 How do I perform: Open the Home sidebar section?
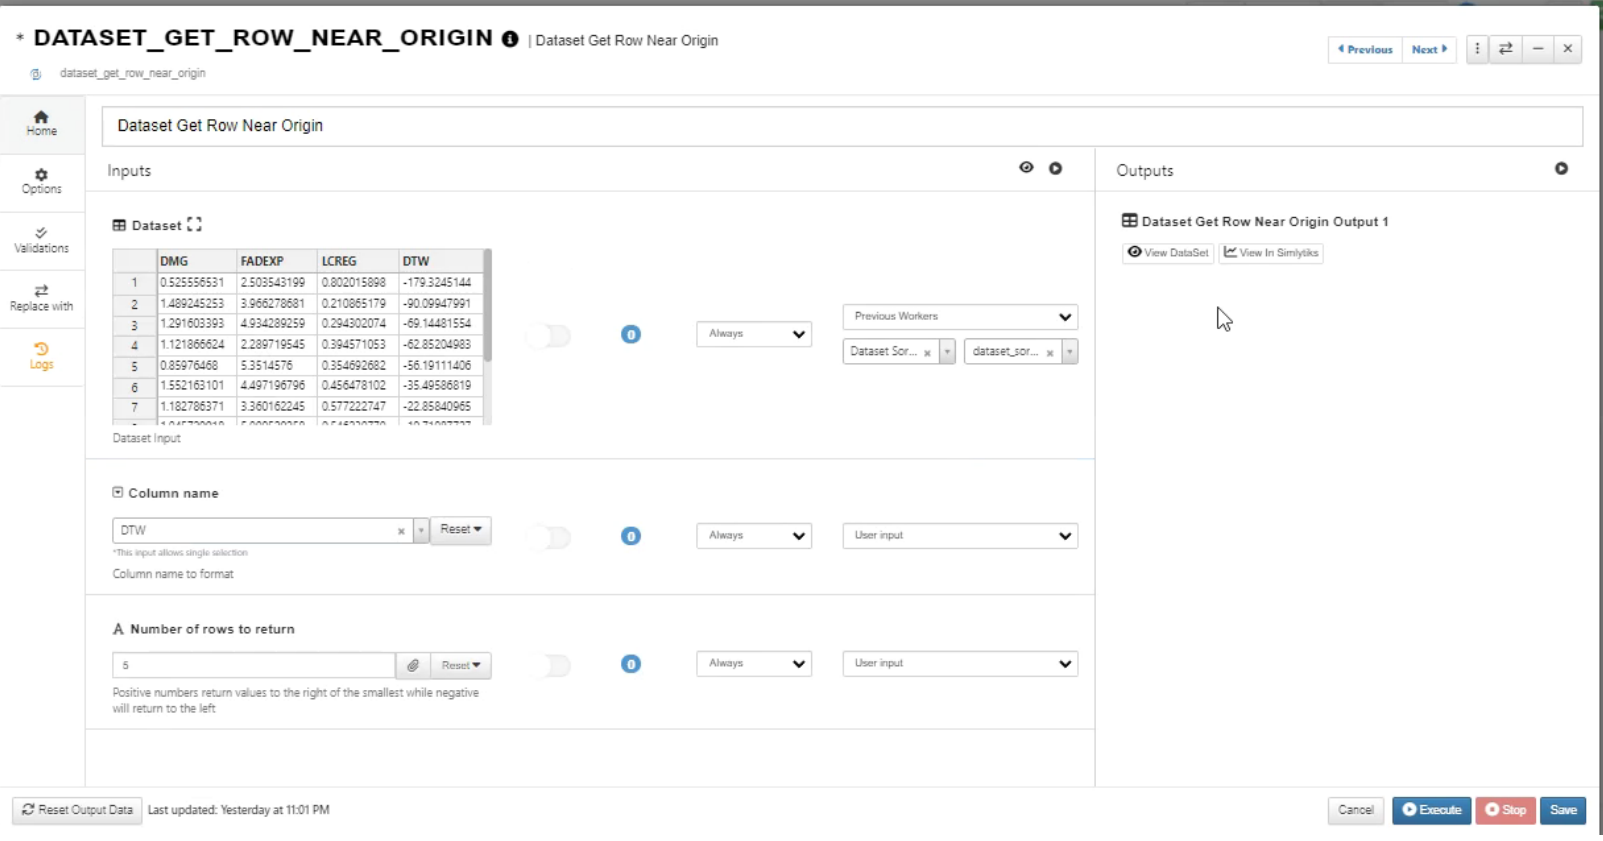pyautogui.click(x=41, y=123)
